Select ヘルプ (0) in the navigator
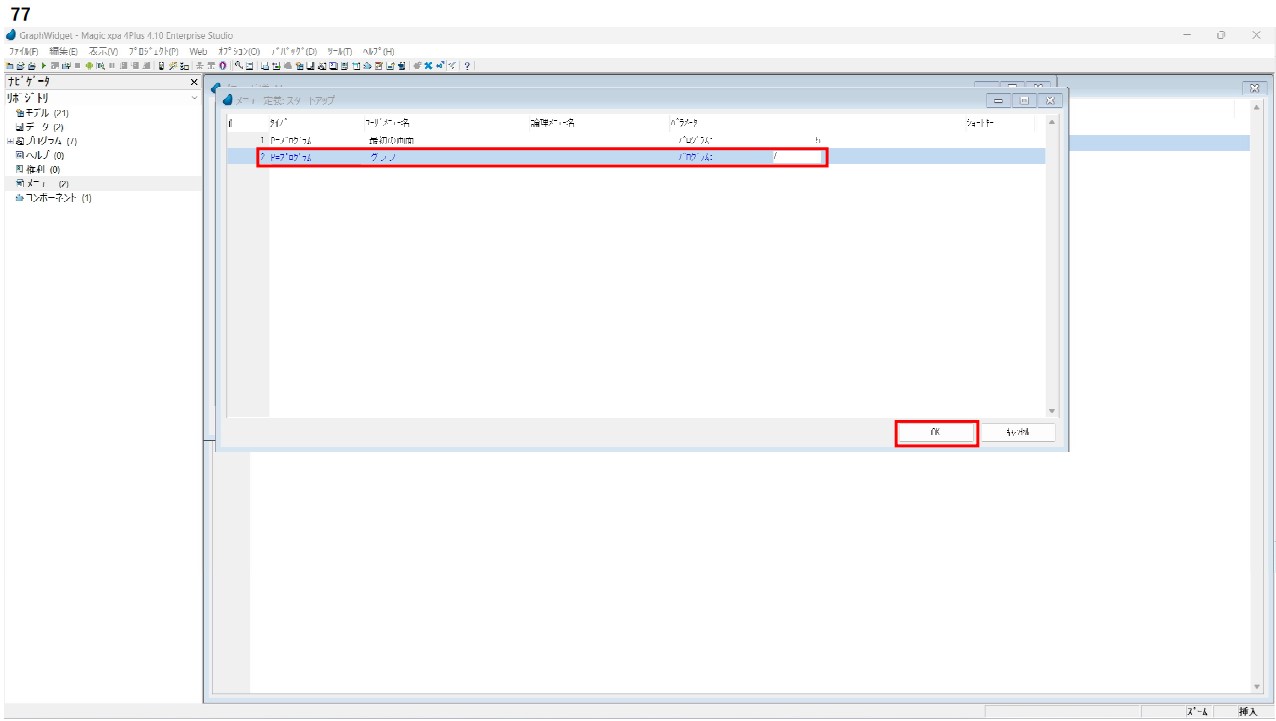This screenshot has width=1276, height=721. (40, 155)
